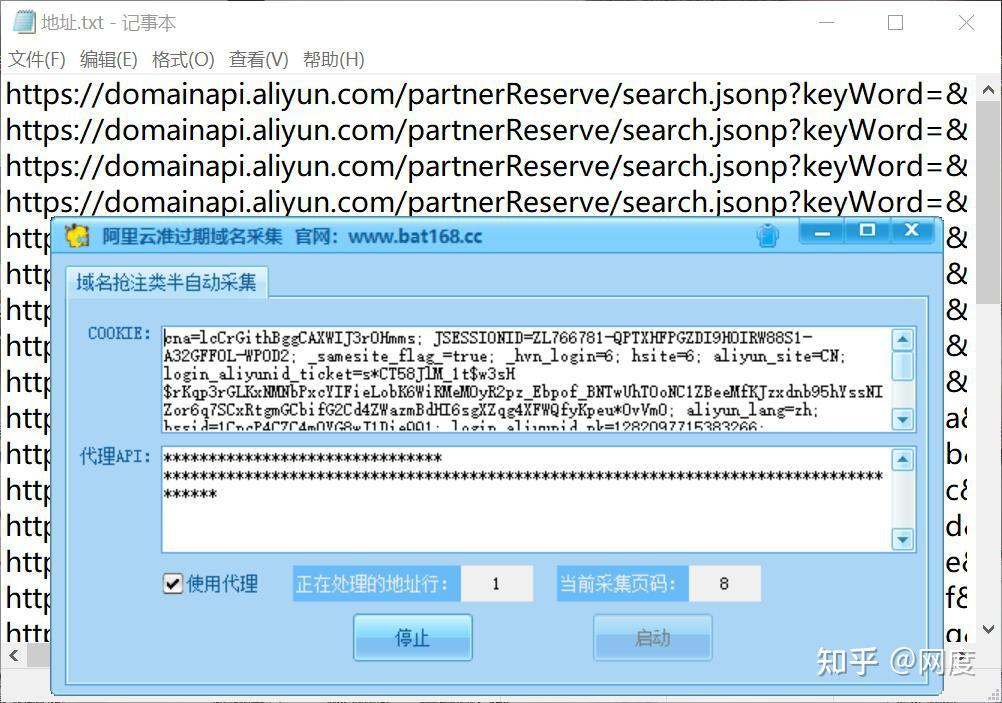Click the COOKIE box scrollbar thumb
1002x703 pixels.
(x=902, y=366)
